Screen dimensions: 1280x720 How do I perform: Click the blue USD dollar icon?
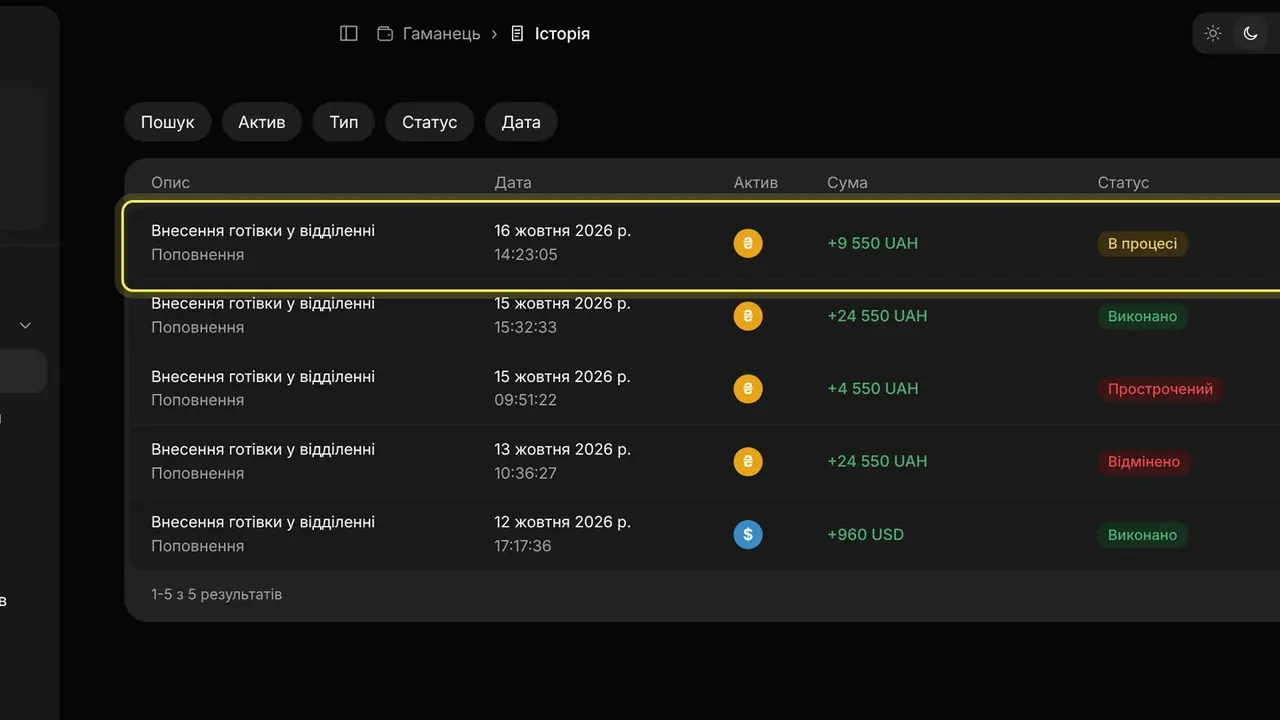[x=748, y=535]
